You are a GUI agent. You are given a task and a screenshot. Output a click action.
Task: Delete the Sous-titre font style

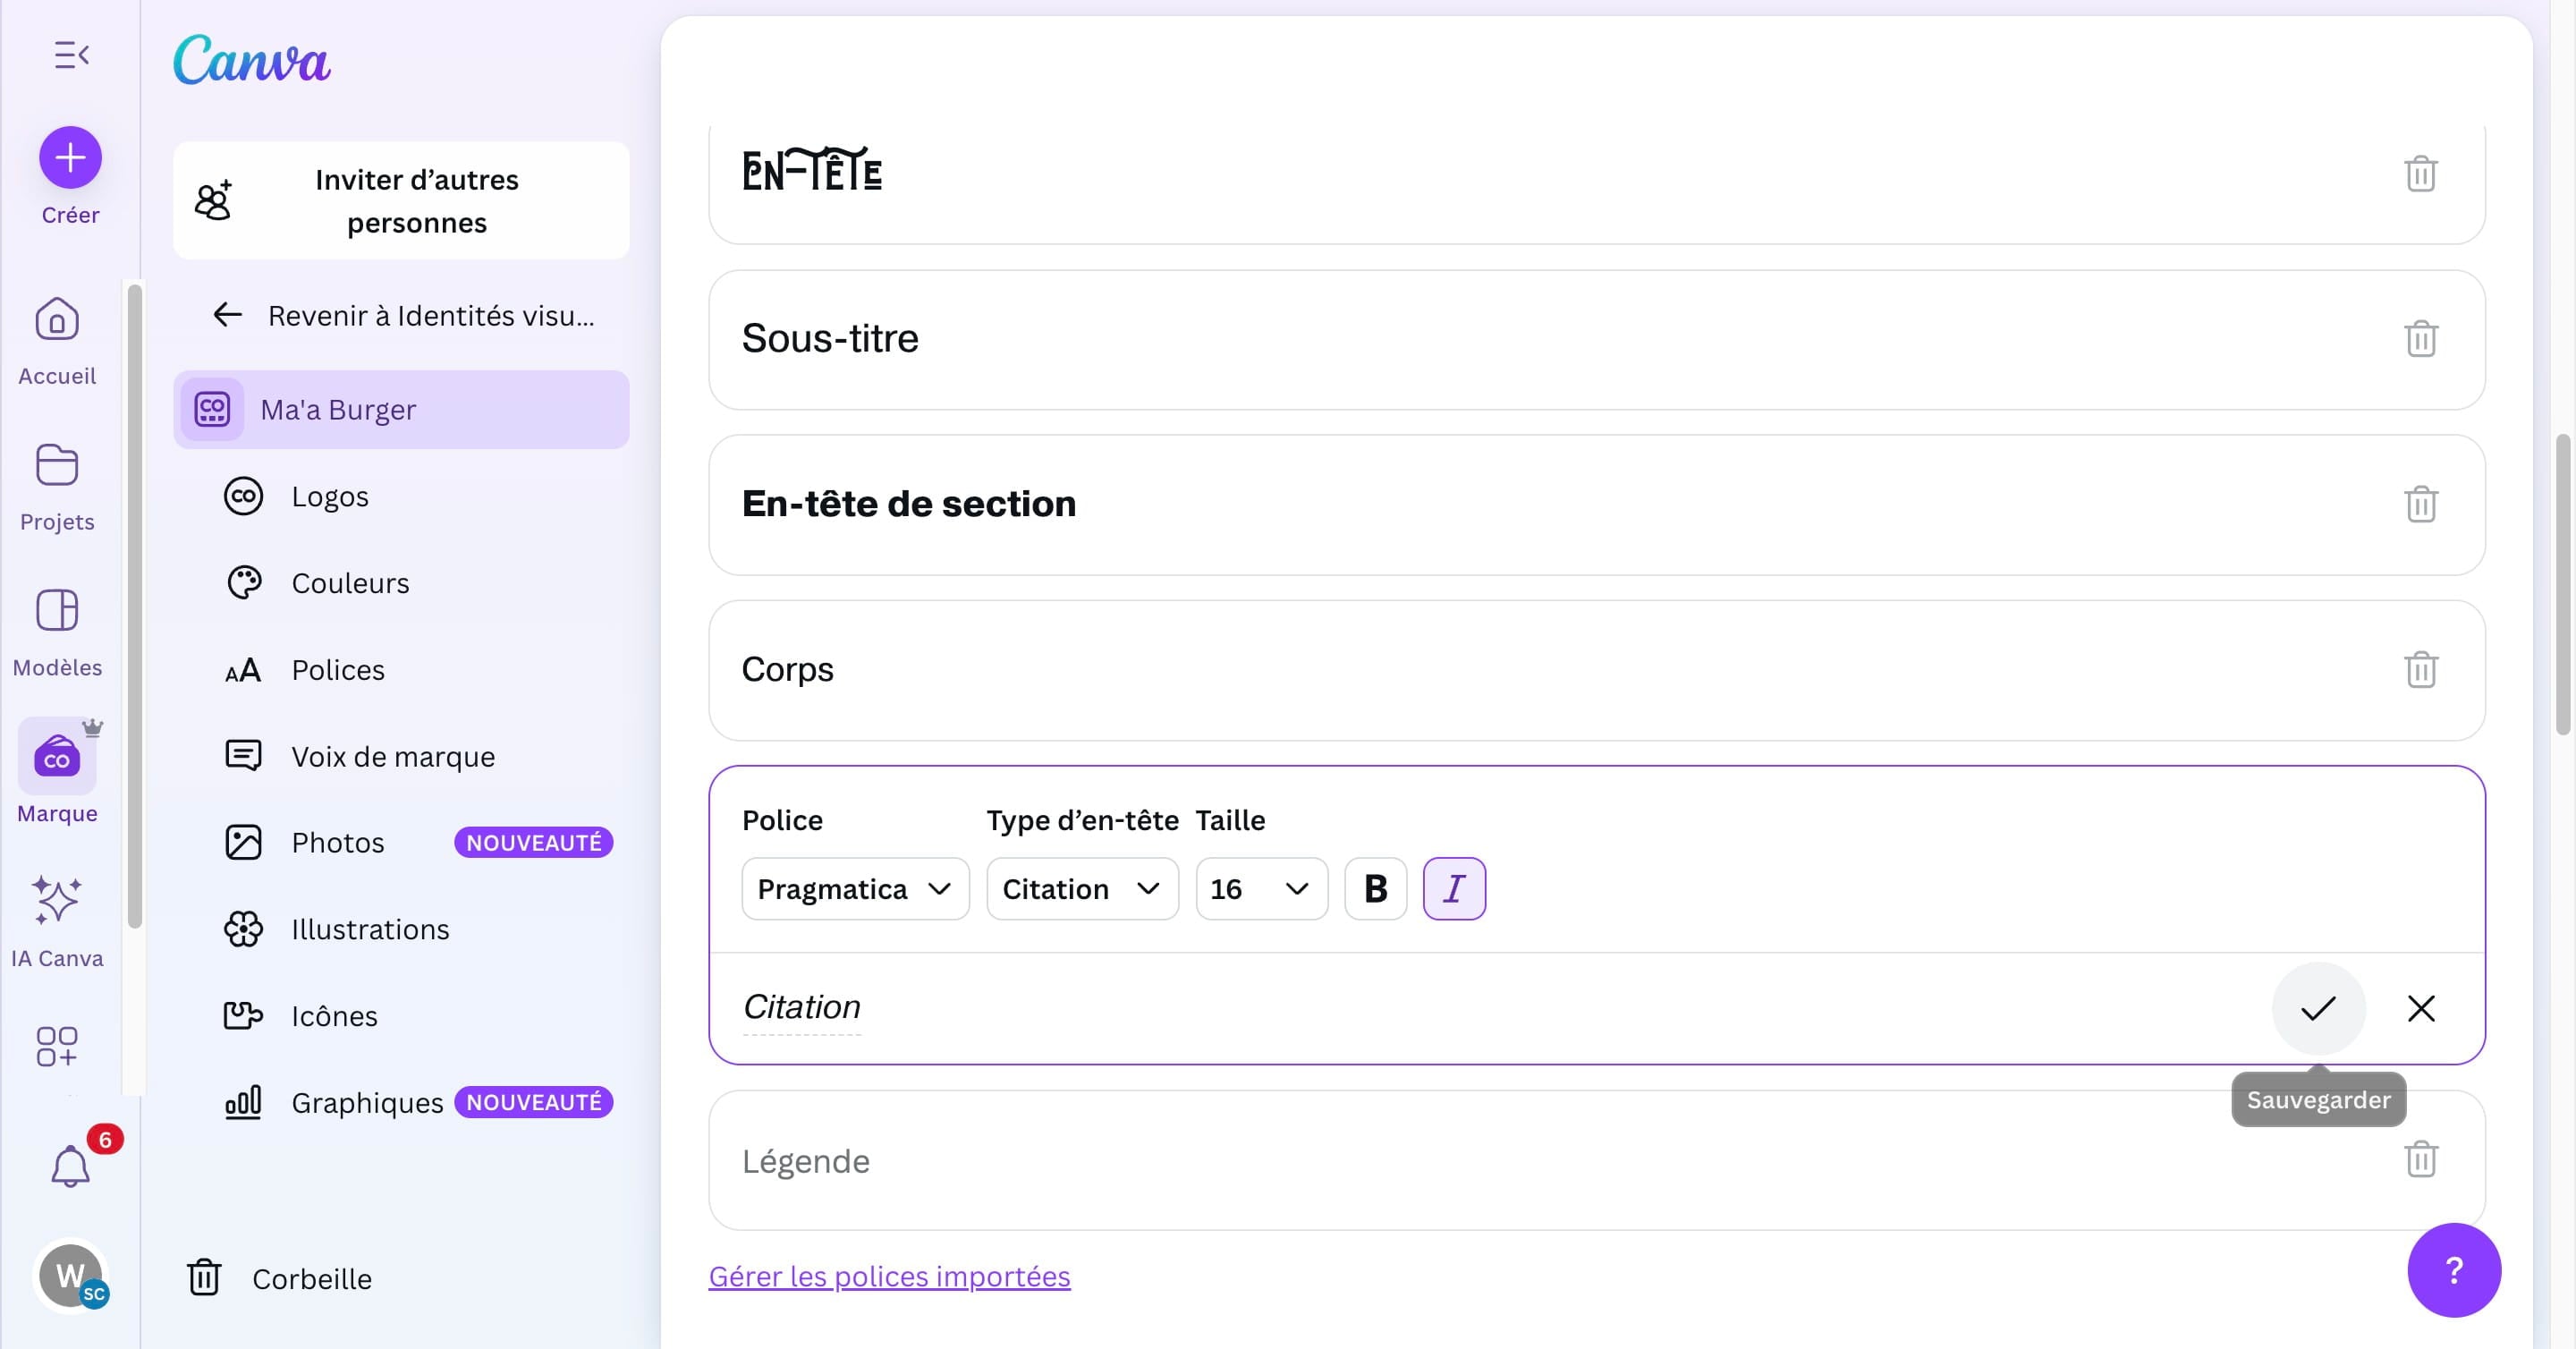(2420, 339)
